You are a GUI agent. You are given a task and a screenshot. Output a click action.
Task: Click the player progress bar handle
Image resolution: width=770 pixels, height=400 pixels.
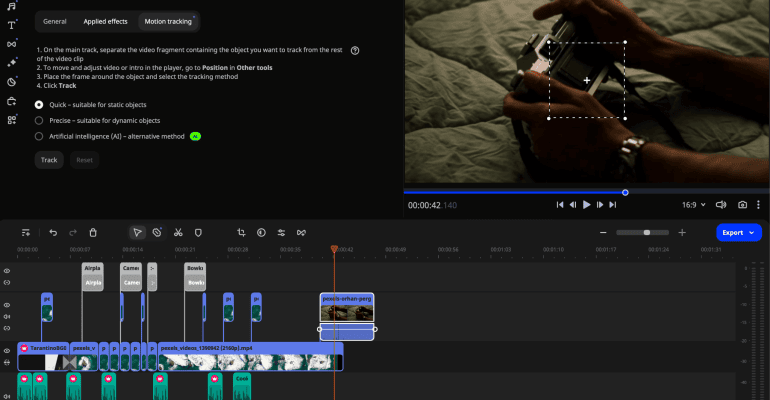coord(625,192)
